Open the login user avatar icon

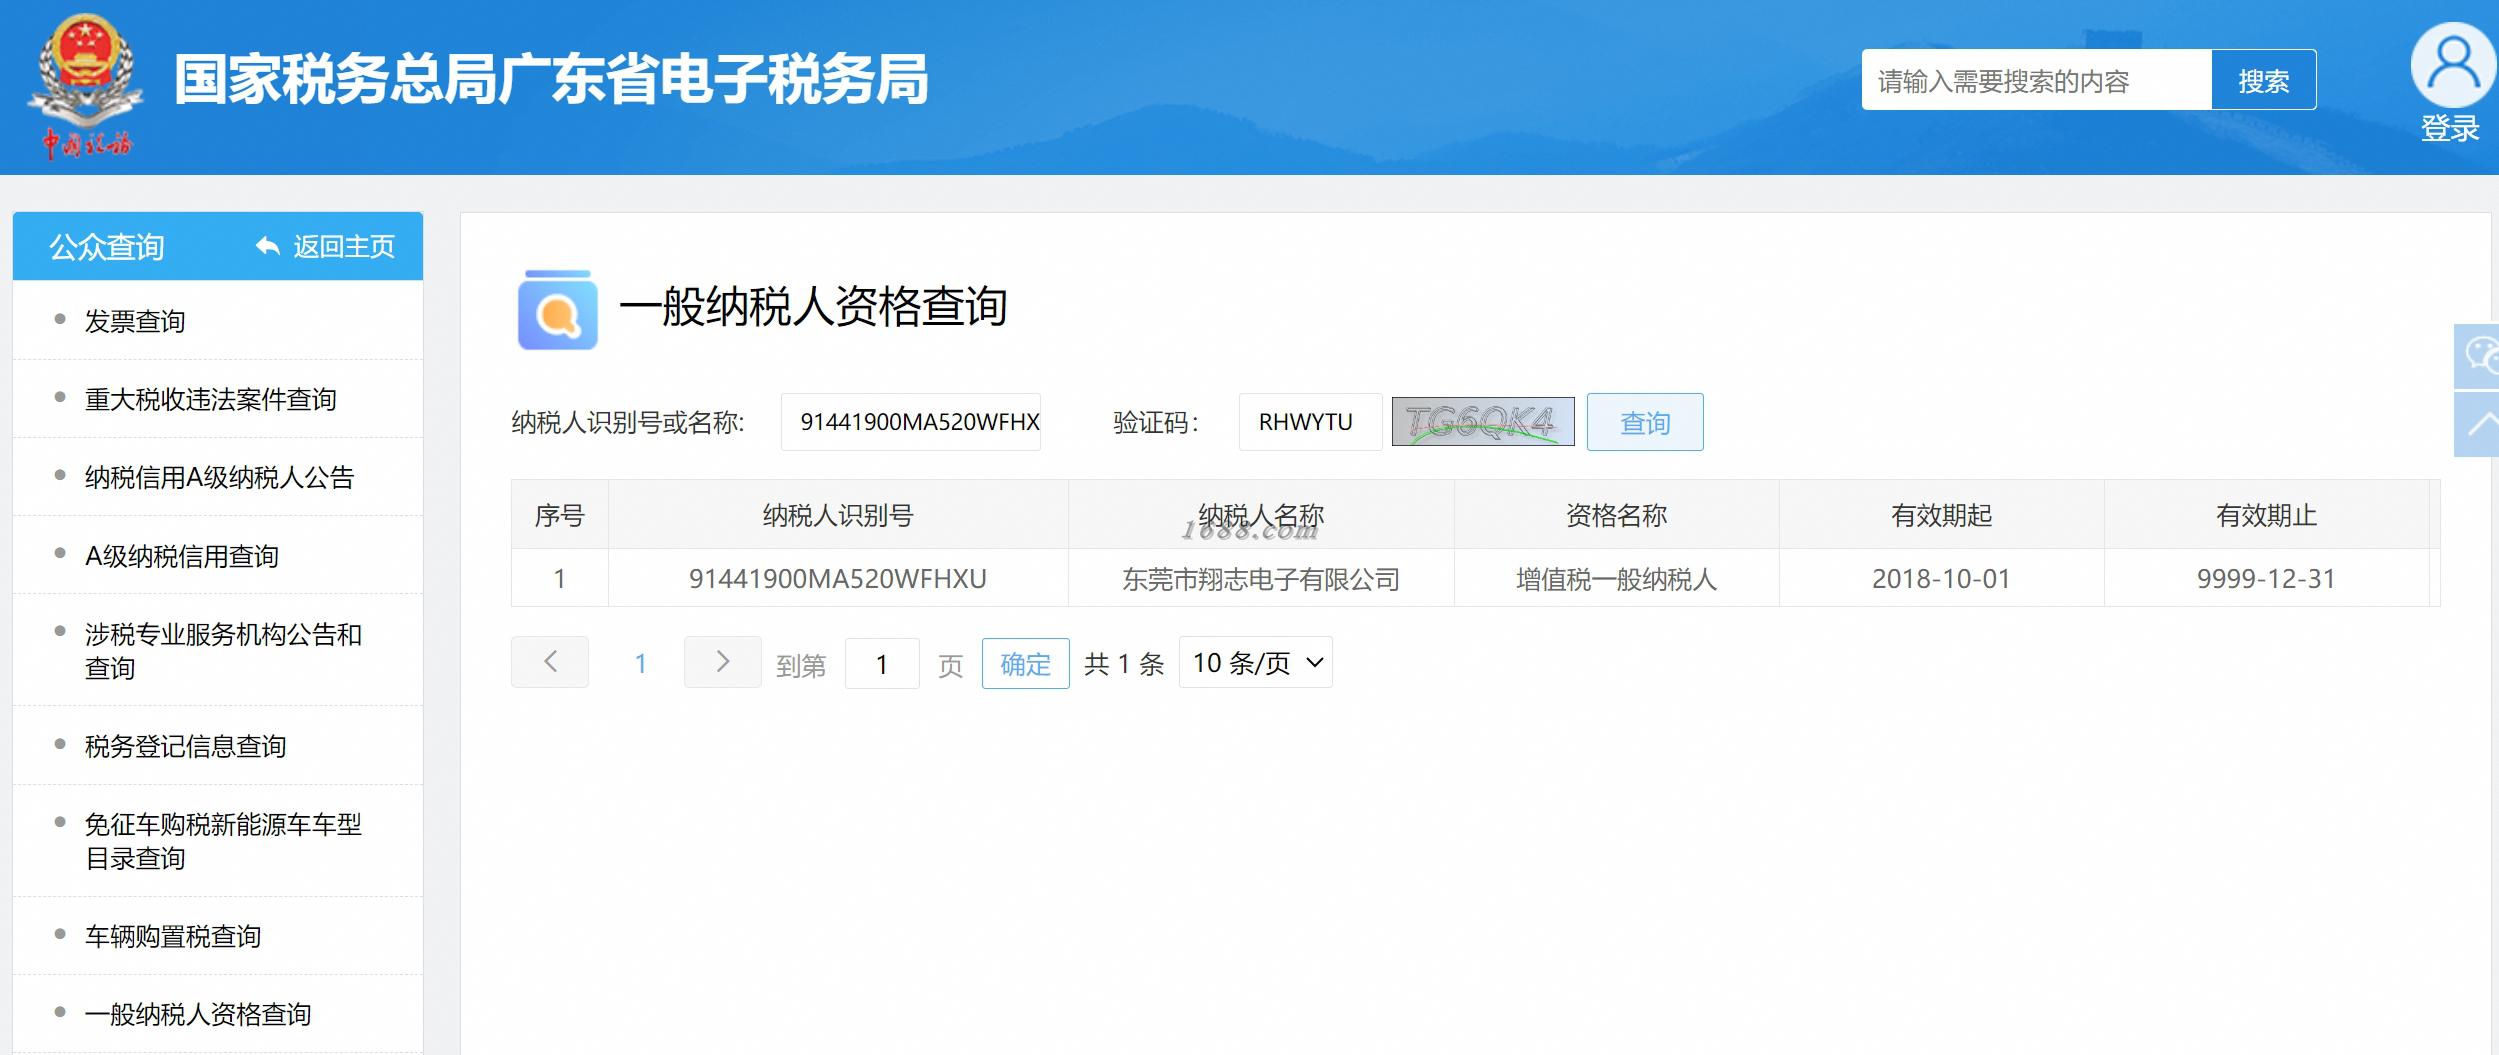2453,65
